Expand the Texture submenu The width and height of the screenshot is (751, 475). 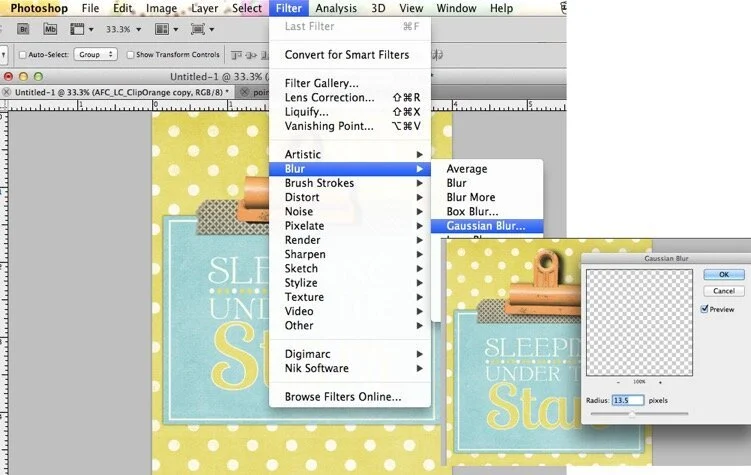(x=350, y=297)
